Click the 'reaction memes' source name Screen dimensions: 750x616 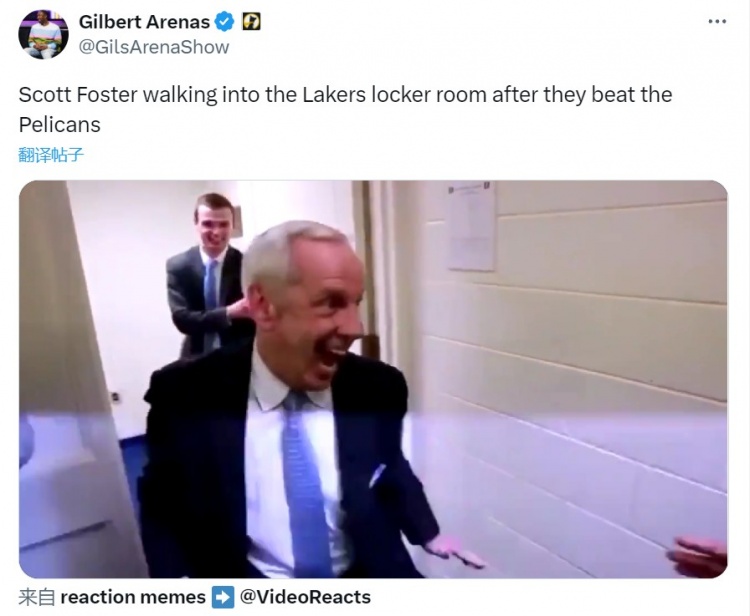[133, 597]
